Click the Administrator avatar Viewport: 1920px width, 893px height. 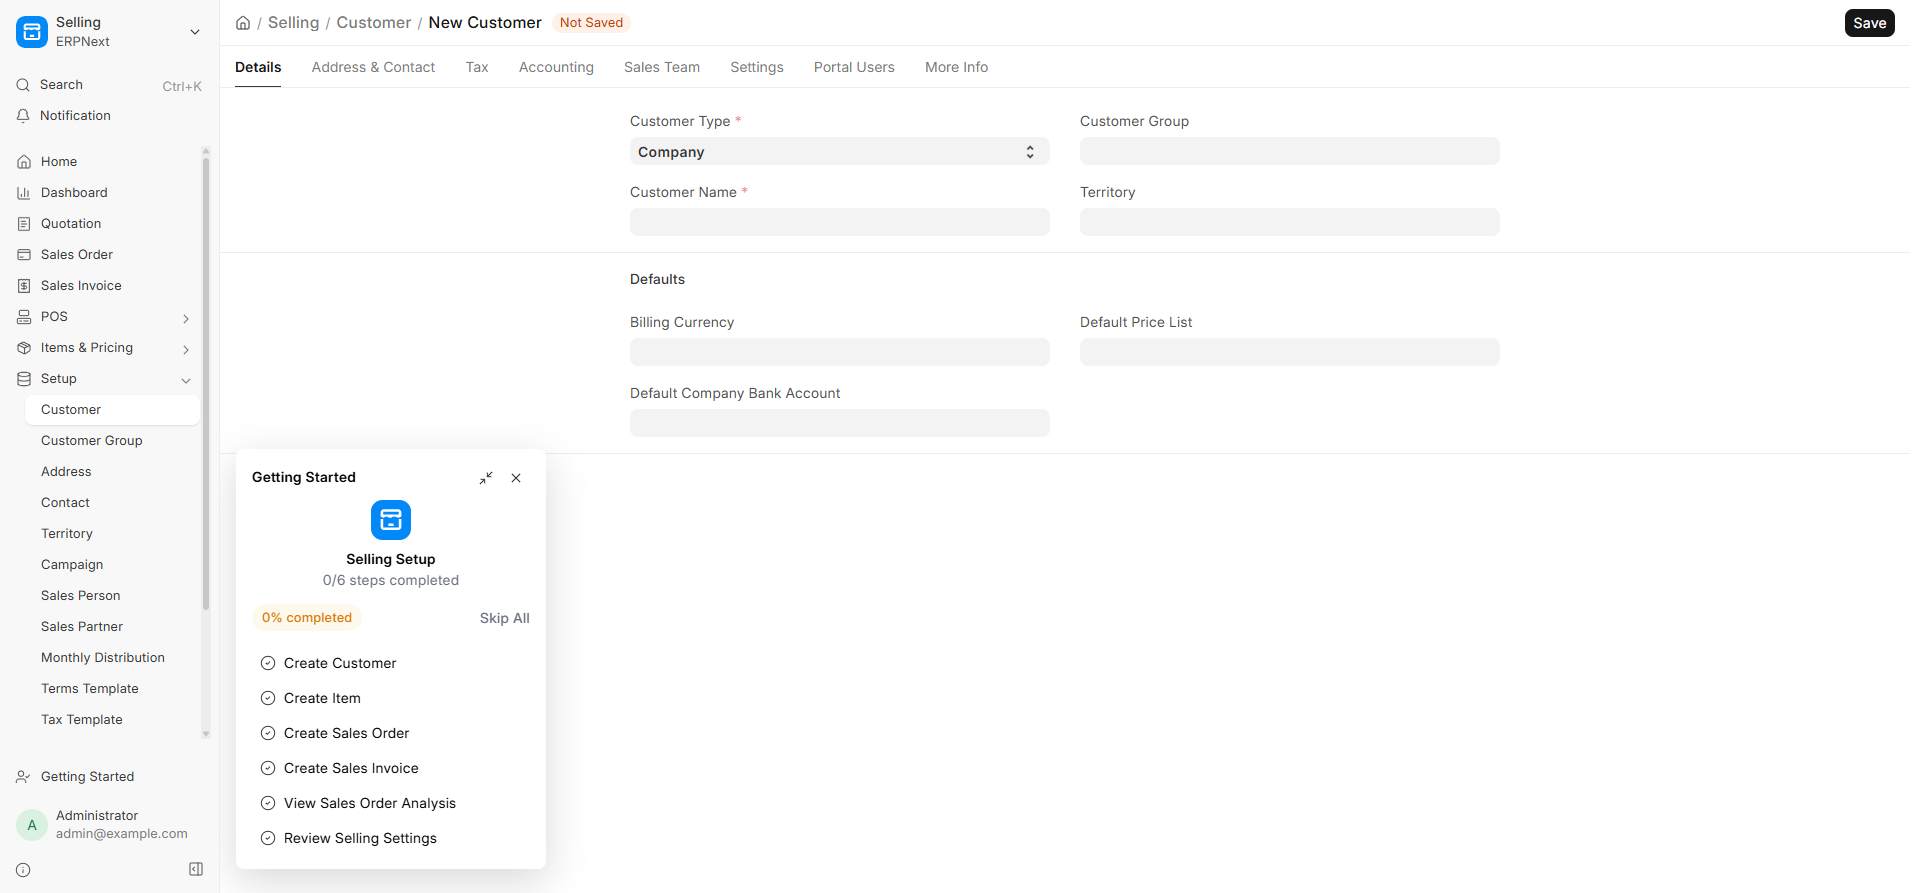[32, 825]
